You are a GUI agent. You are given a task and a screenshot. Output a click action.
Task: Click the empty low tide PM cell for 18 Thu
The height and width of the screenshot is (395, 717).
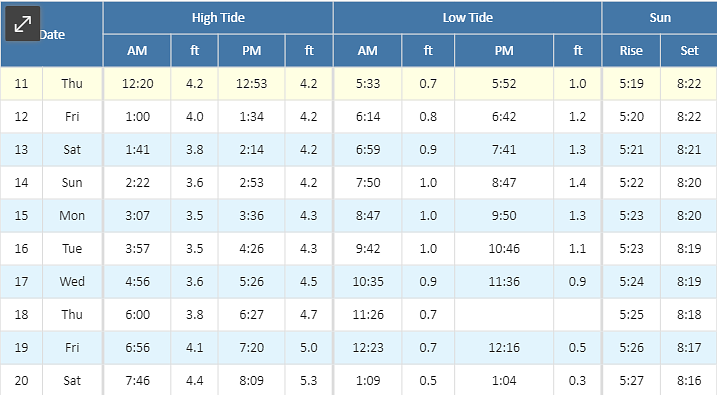pos(504,315)
